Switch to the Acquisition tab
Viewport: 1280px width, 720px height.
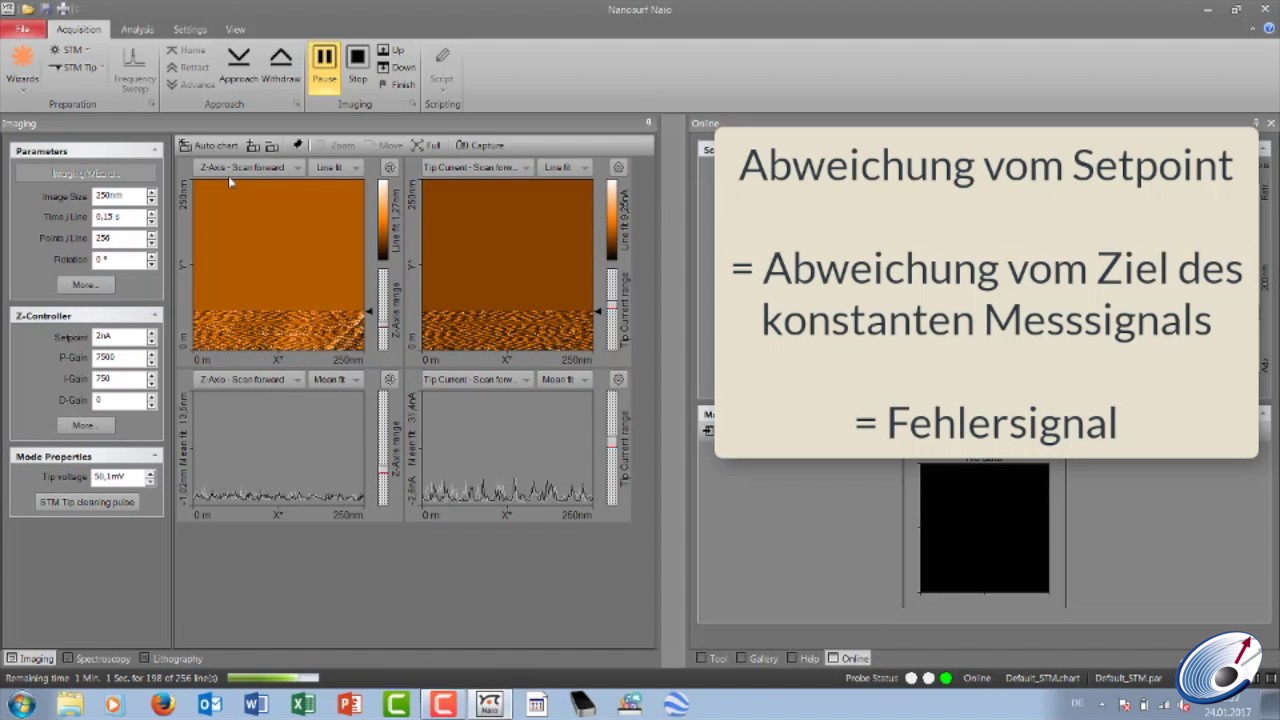(x=78, y=29)
